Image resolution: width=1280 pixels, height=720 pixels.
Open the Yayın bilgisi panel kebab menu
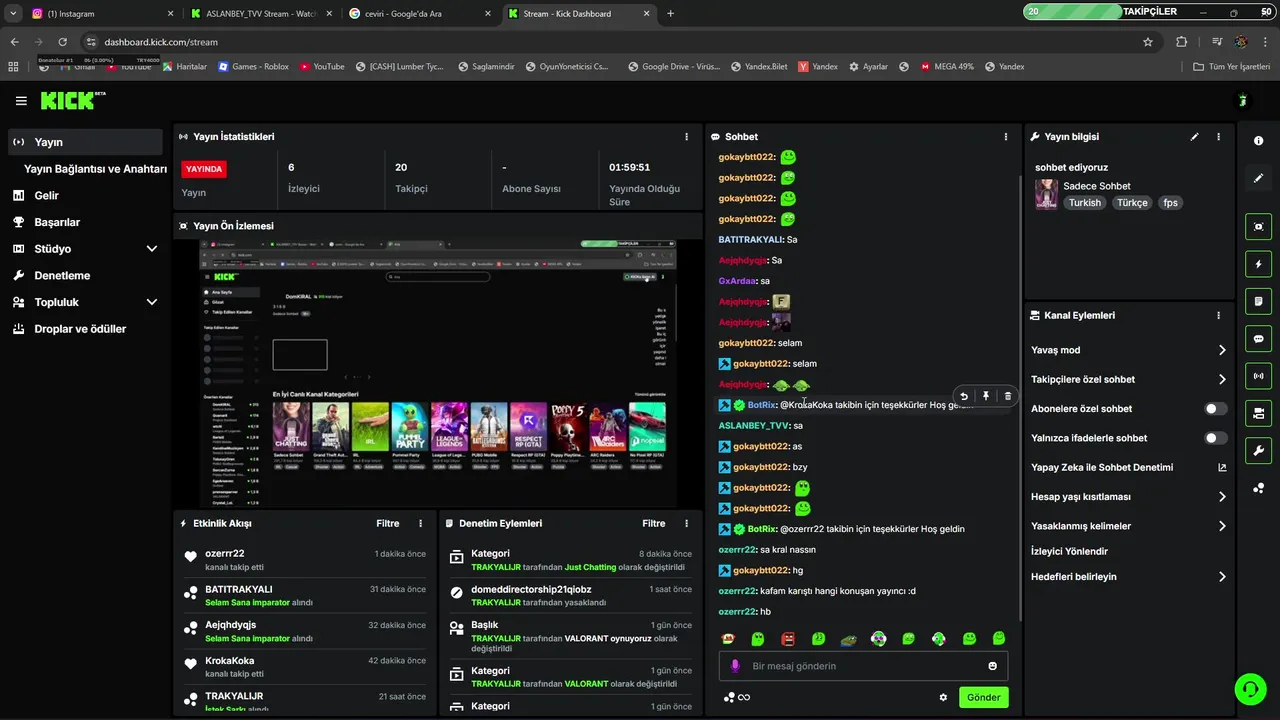(1218, 137)
